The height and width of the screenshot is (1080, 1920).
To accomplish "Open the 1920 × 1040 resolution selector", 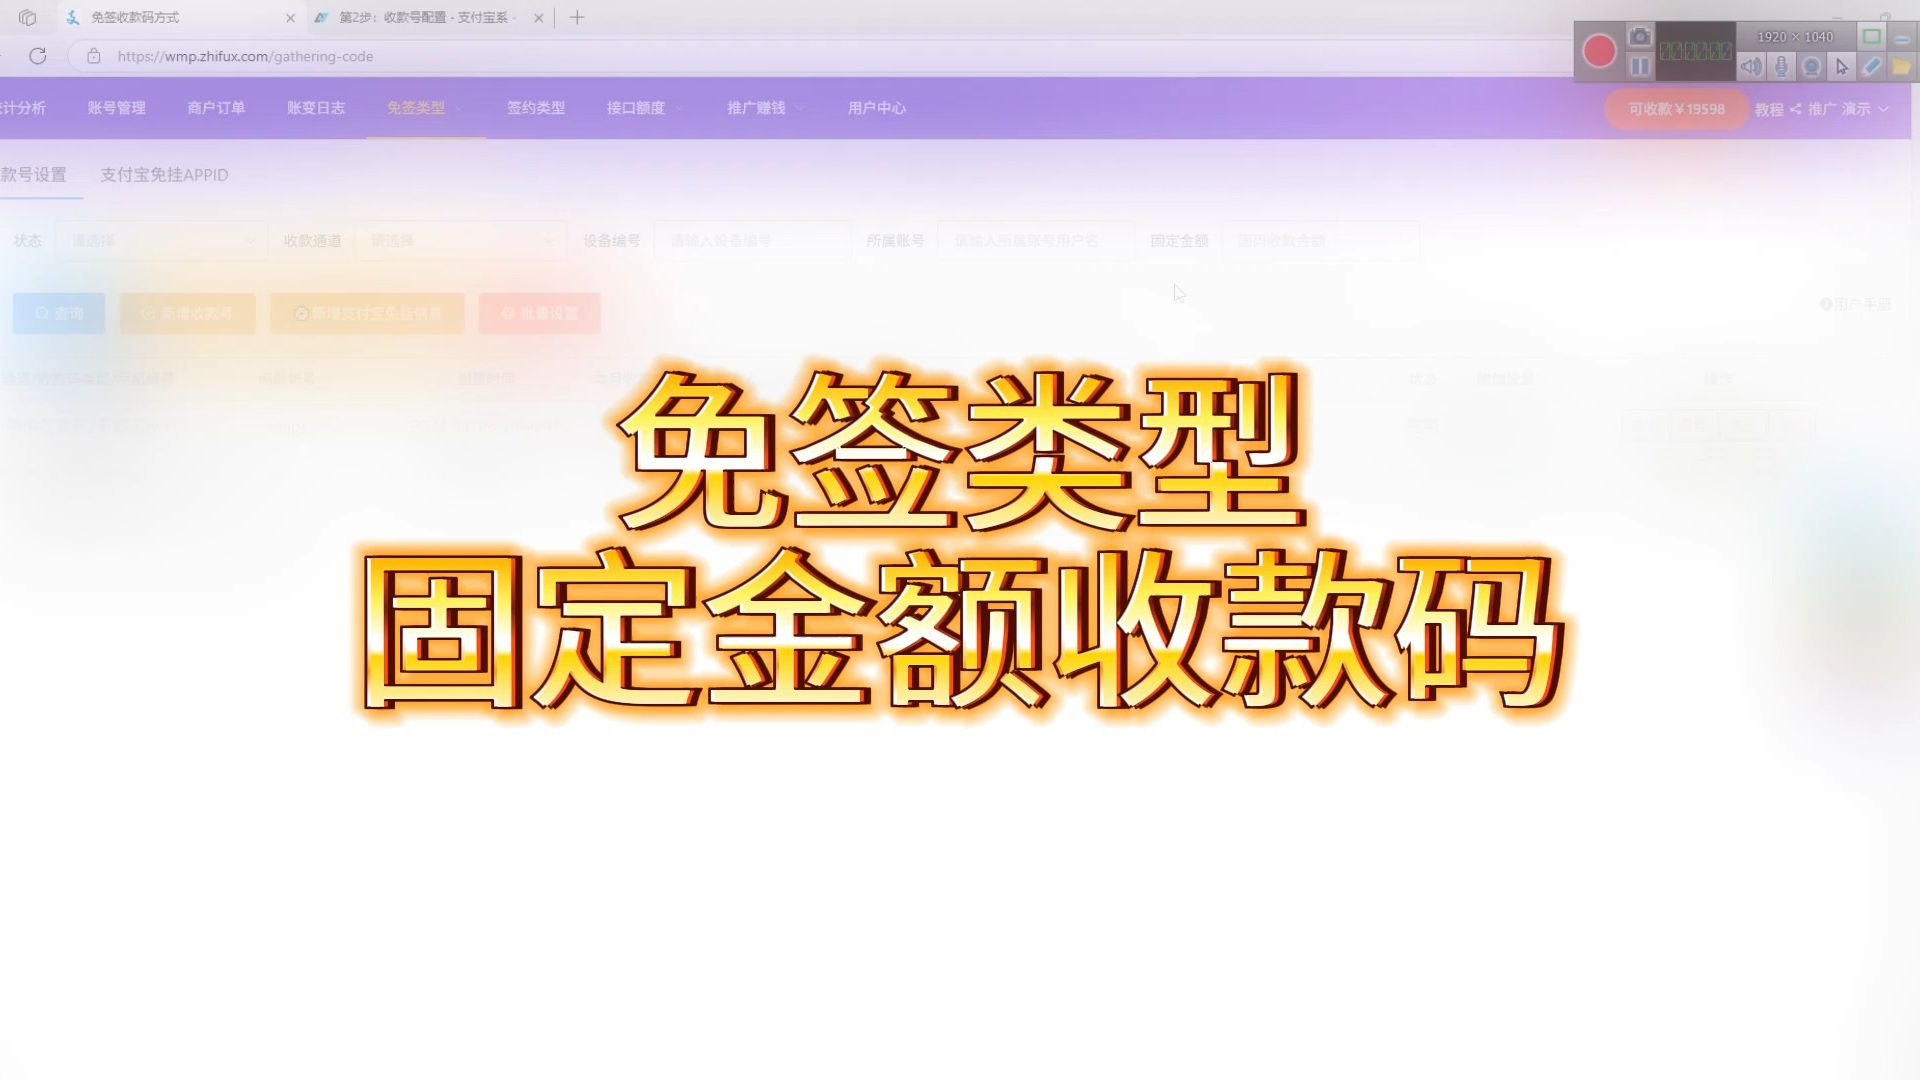I will click(1795, 37).
